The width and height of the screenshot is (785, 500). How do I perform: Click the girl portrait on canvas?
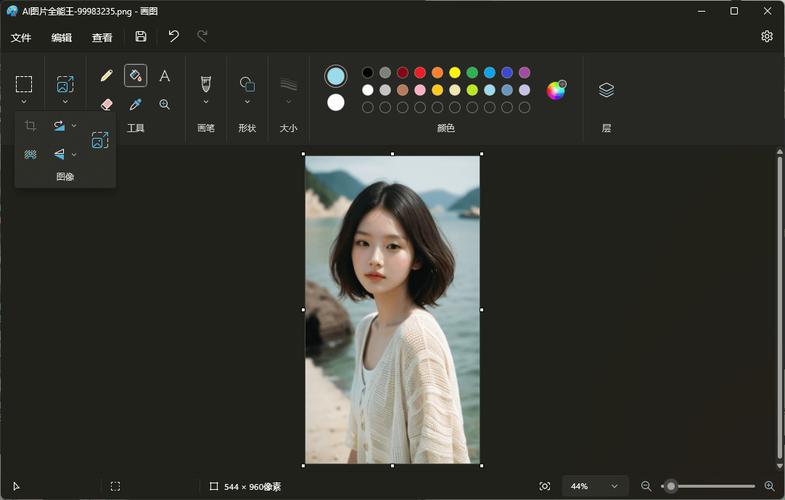click(x=392, y=309)
